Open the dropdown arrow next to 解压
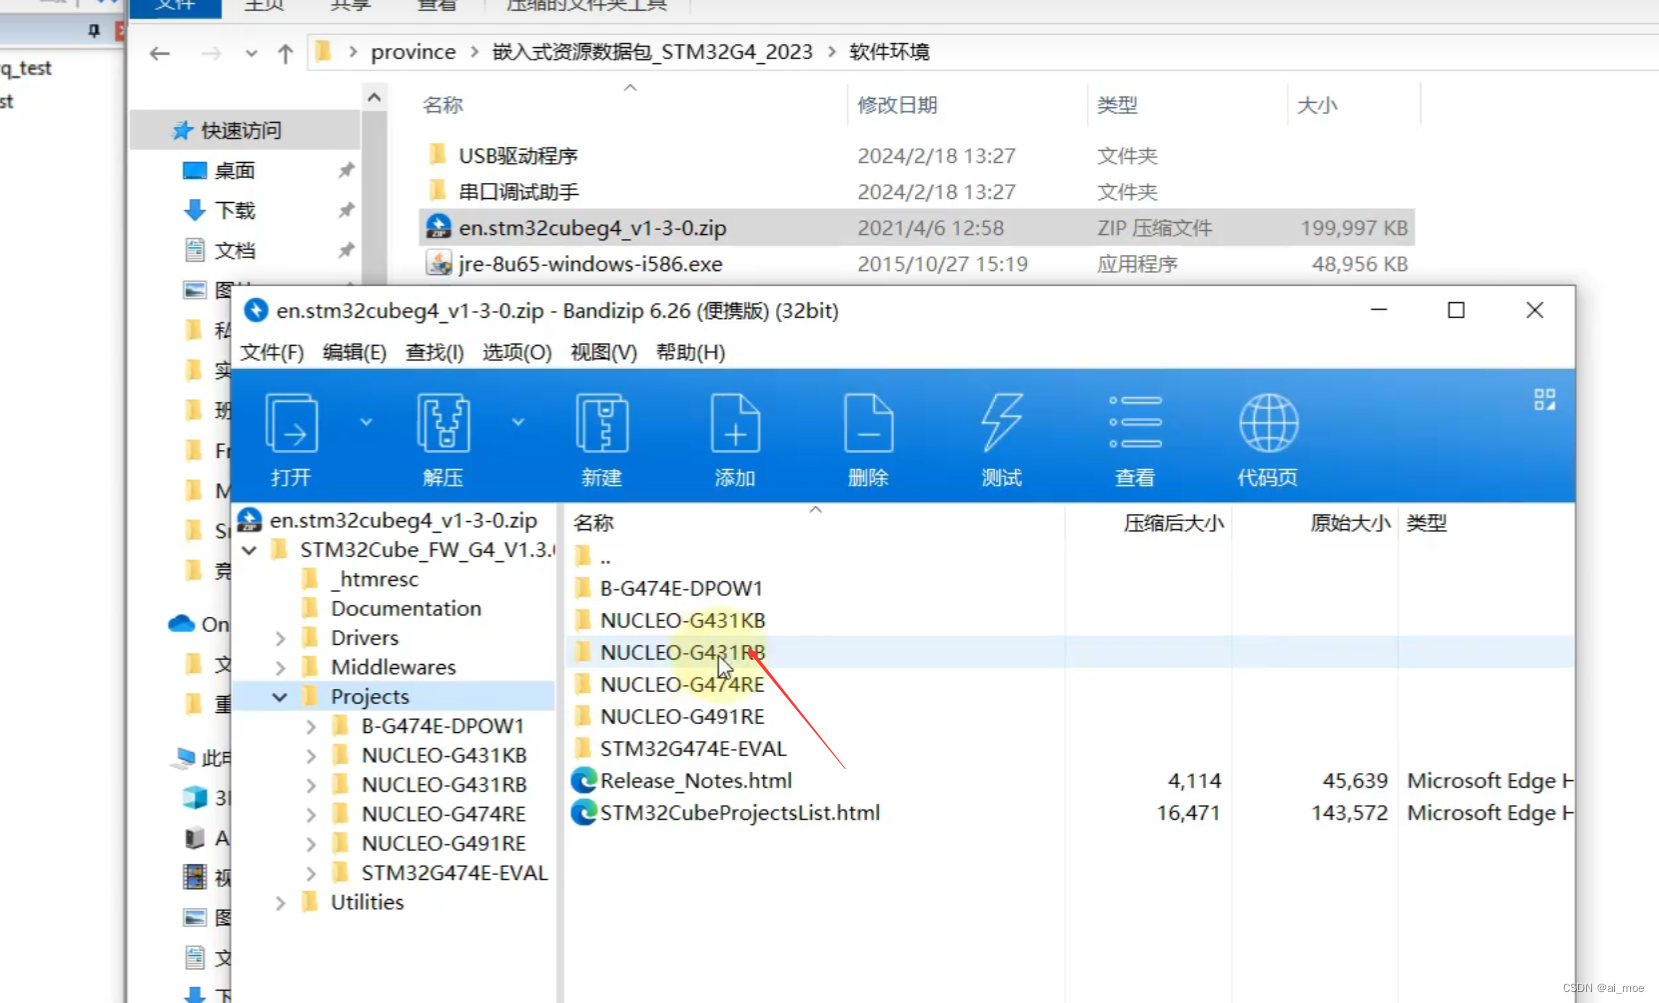The width and height of the screenshot is (1659, 1003). pyautogui.click(x=518, y=422)
